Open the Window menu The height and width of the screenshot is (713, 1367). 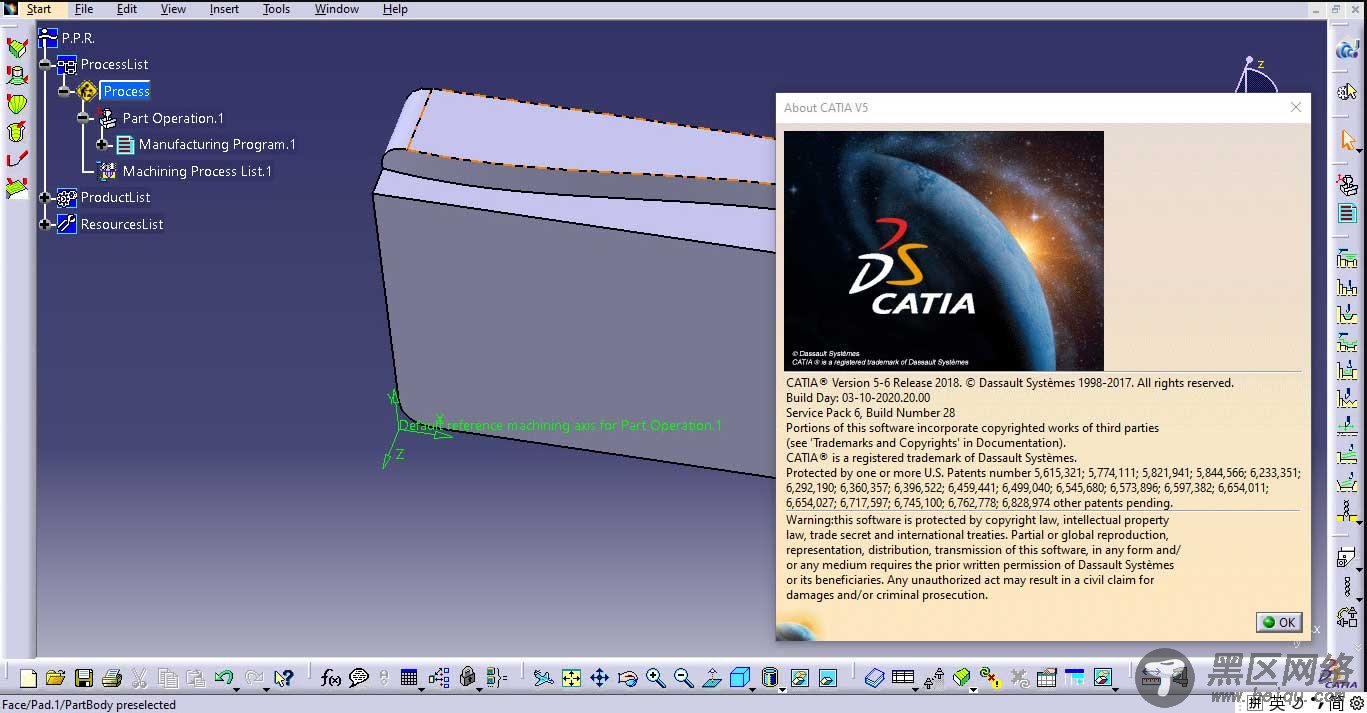pos(337,9)
